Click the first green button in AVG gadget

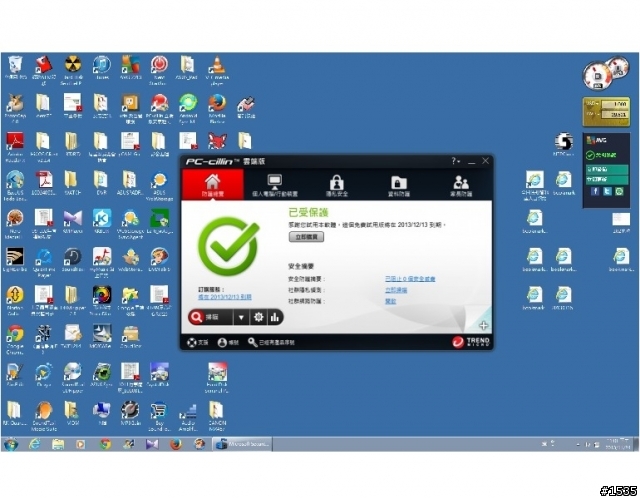click(x=607, y=169)
